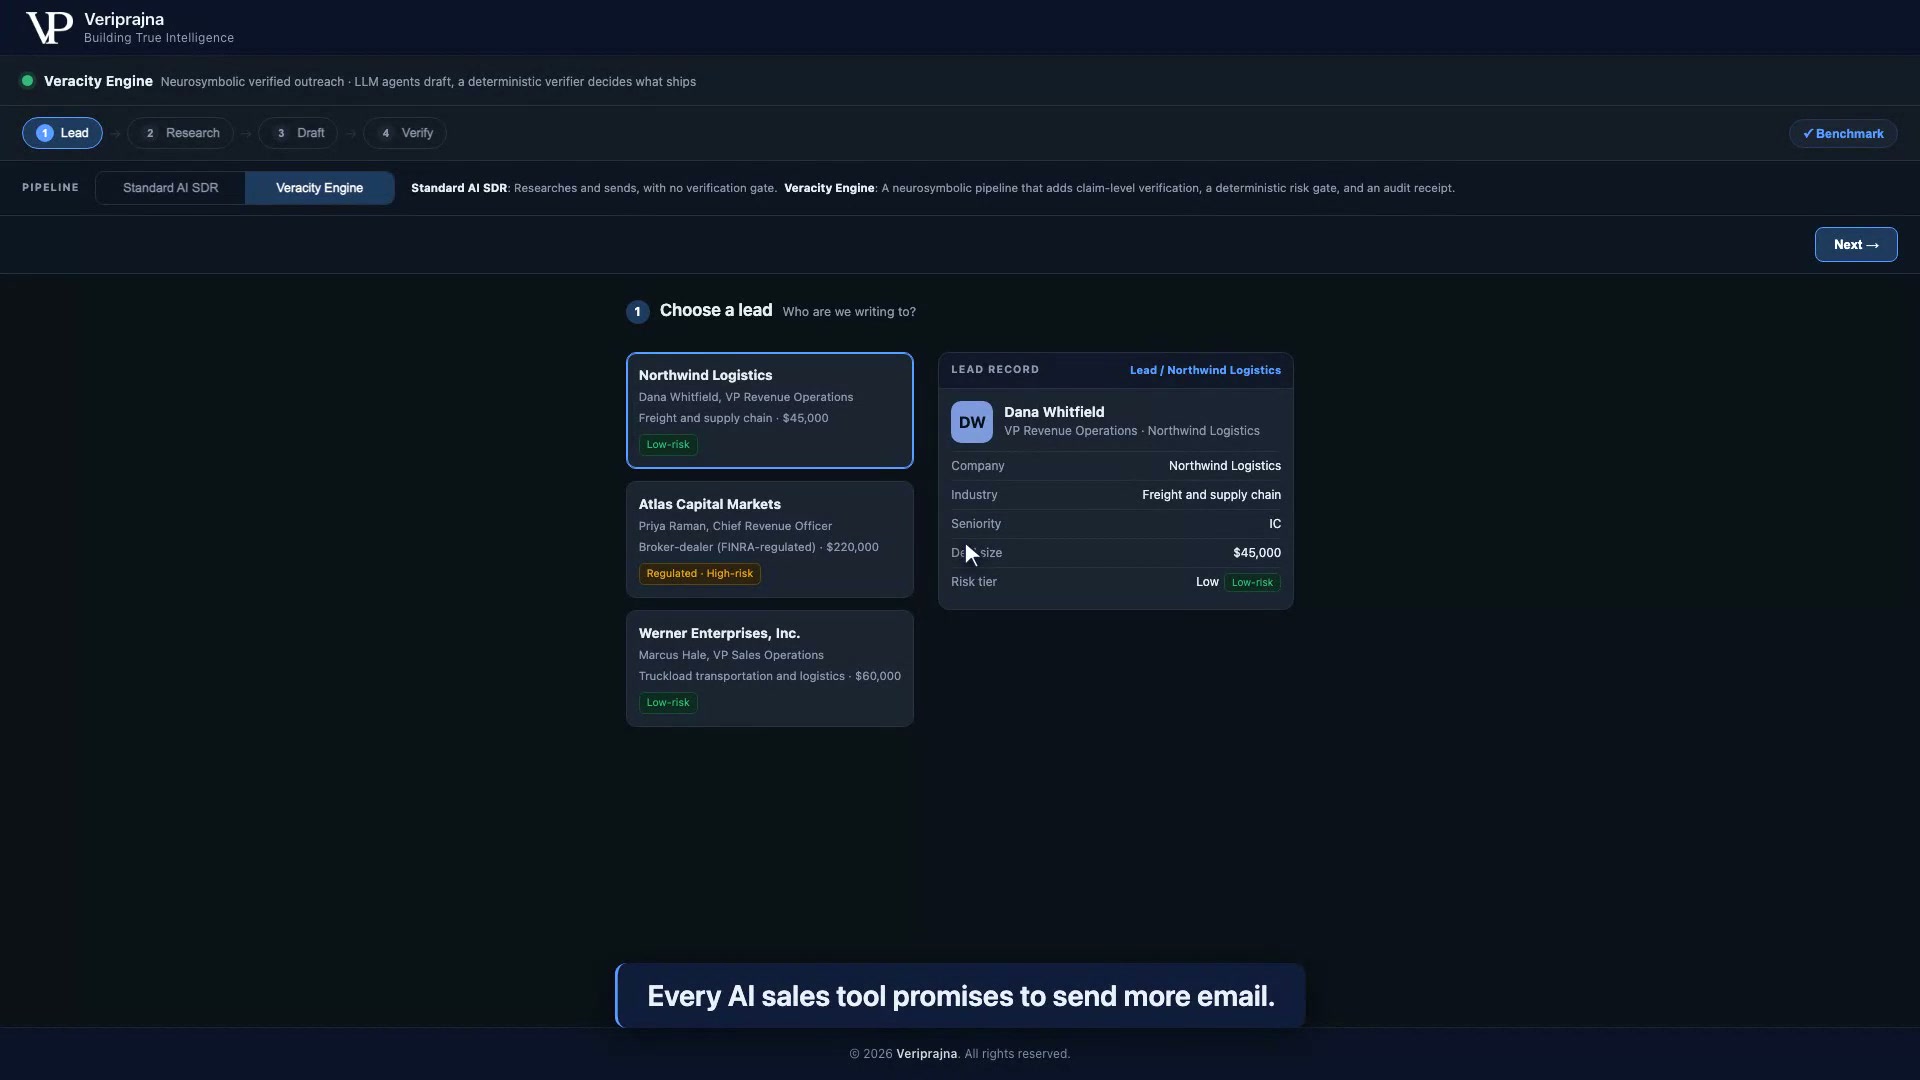Open the Benchmark view

(1843, 133)
